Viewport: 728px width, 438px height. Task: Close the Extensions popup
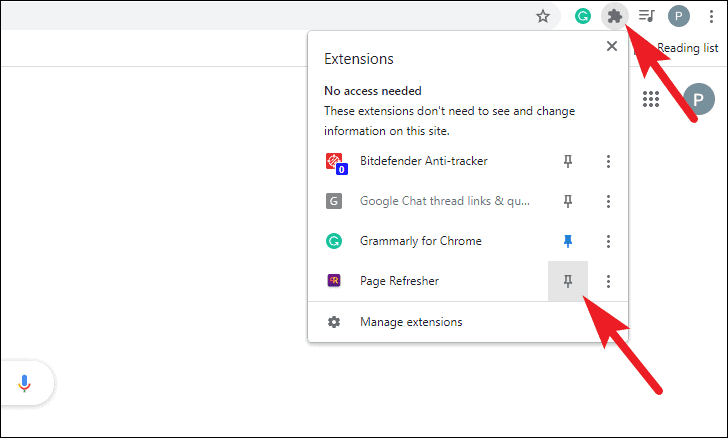[x=611, y=46]
